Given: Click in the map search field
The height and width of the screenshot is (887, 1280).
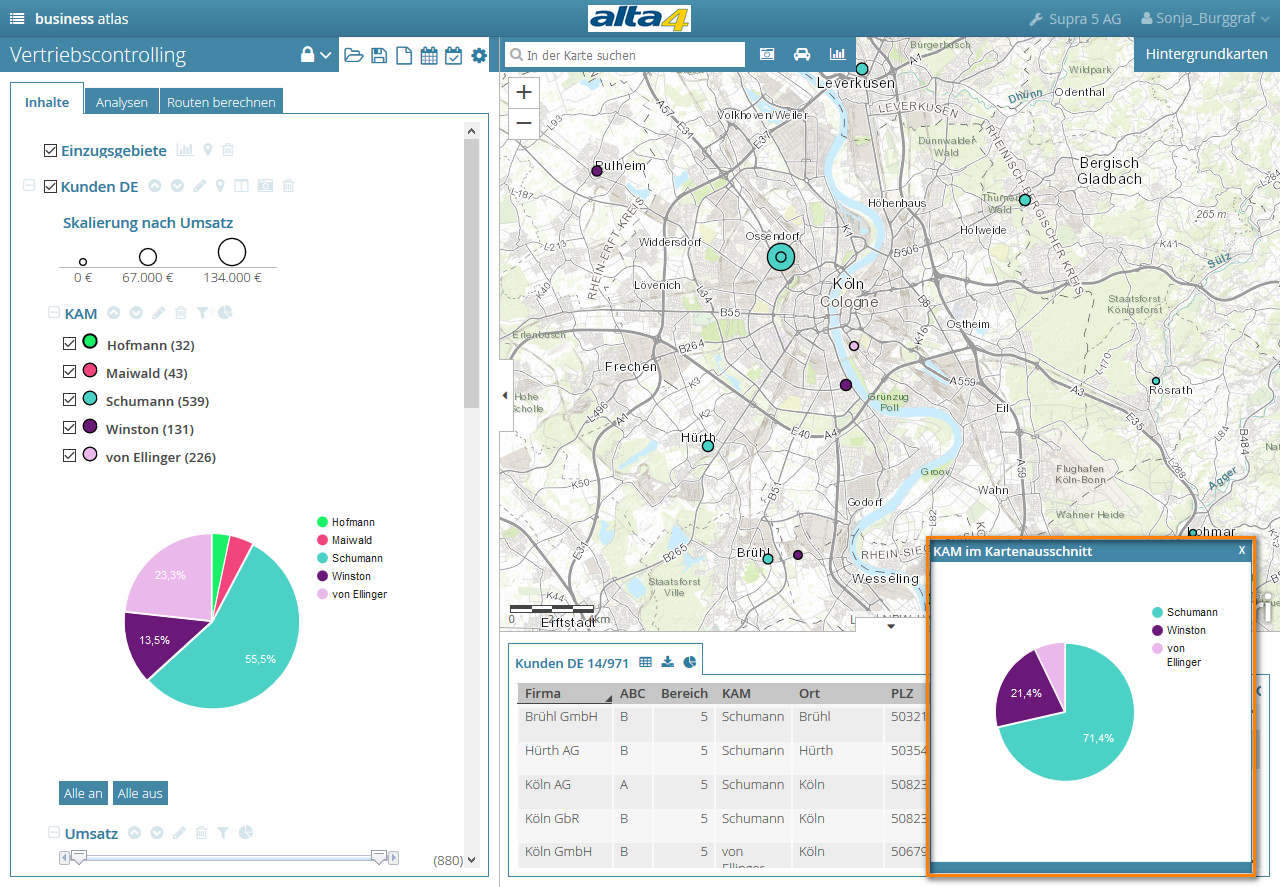Looking at the screenshot, I should pyautogui.click(x=625, y=55).
